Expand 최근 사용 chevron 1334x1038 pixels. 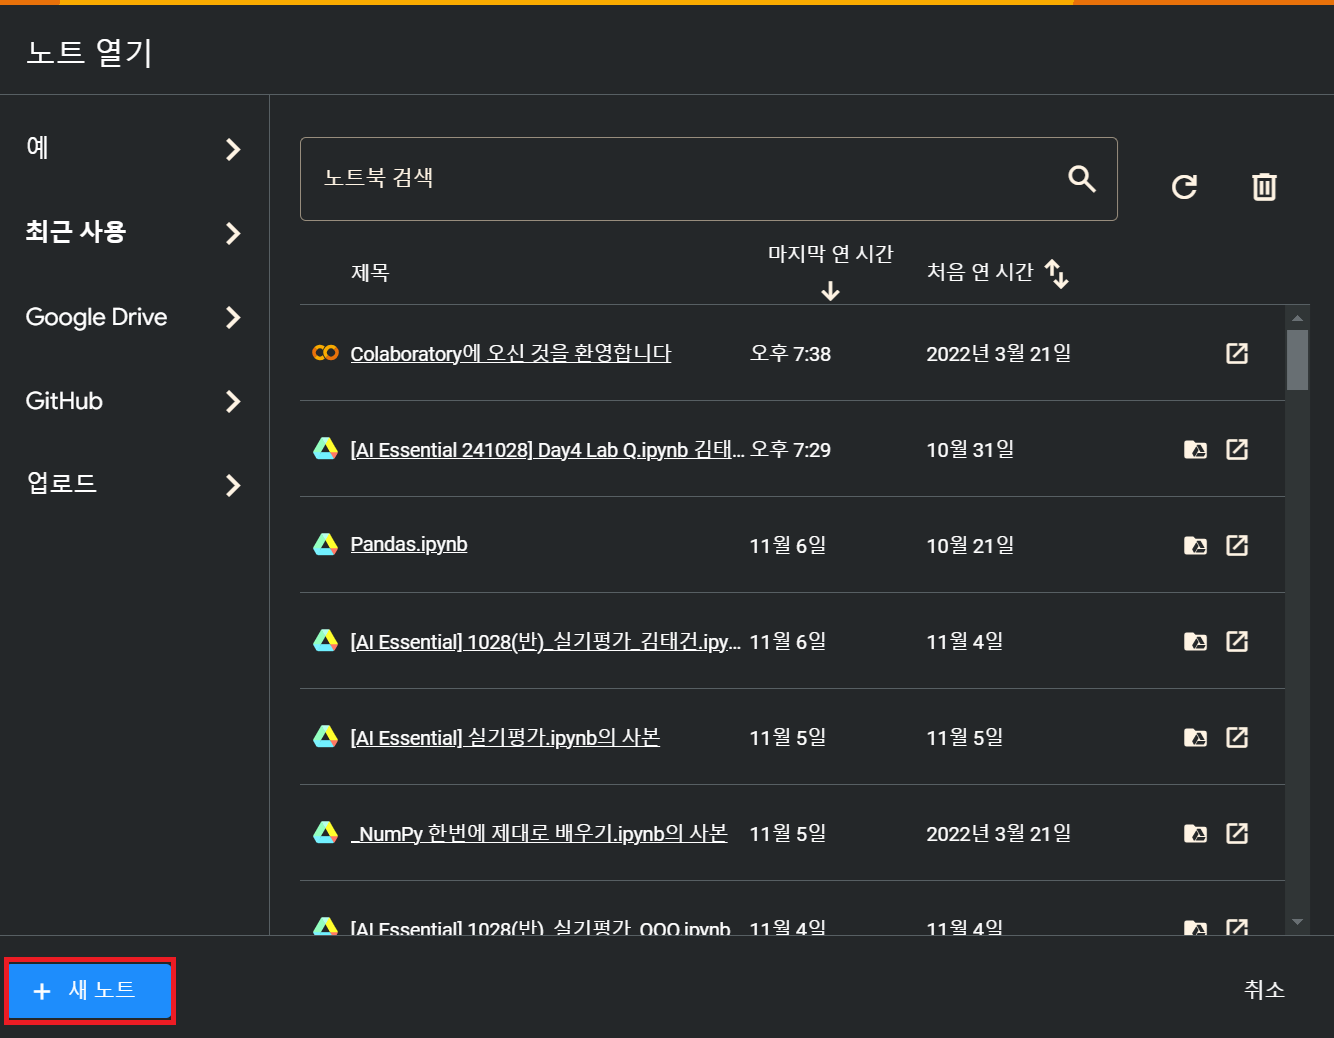point(233,233)
